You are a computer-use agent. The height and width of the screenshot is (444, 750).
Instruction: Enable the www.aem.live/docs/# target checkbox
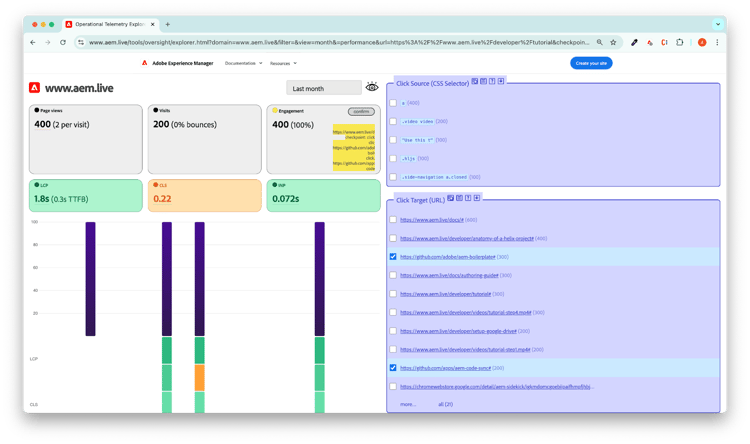coord(394,219)
